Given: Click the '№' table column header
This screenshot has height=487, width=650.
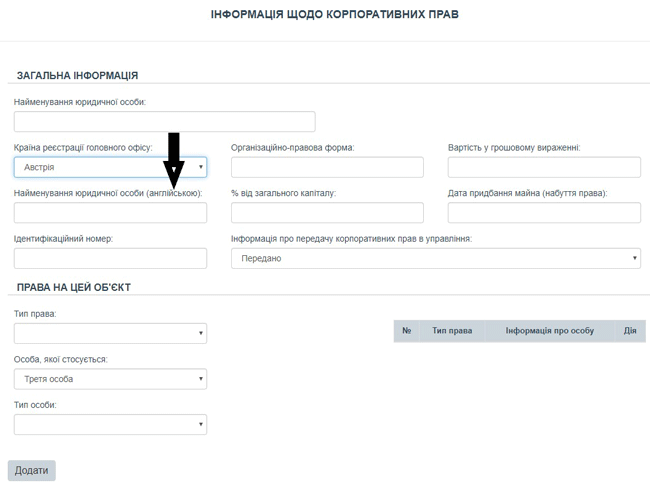Looking at the screenshot, I should click(x=407, y=331).
